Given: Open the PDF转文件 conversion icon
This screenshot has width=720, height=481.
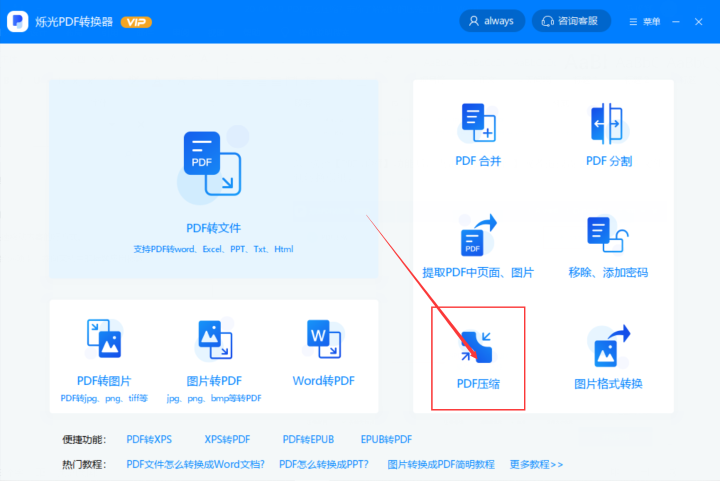Looking at the screenshot, I should pos(212,163).
